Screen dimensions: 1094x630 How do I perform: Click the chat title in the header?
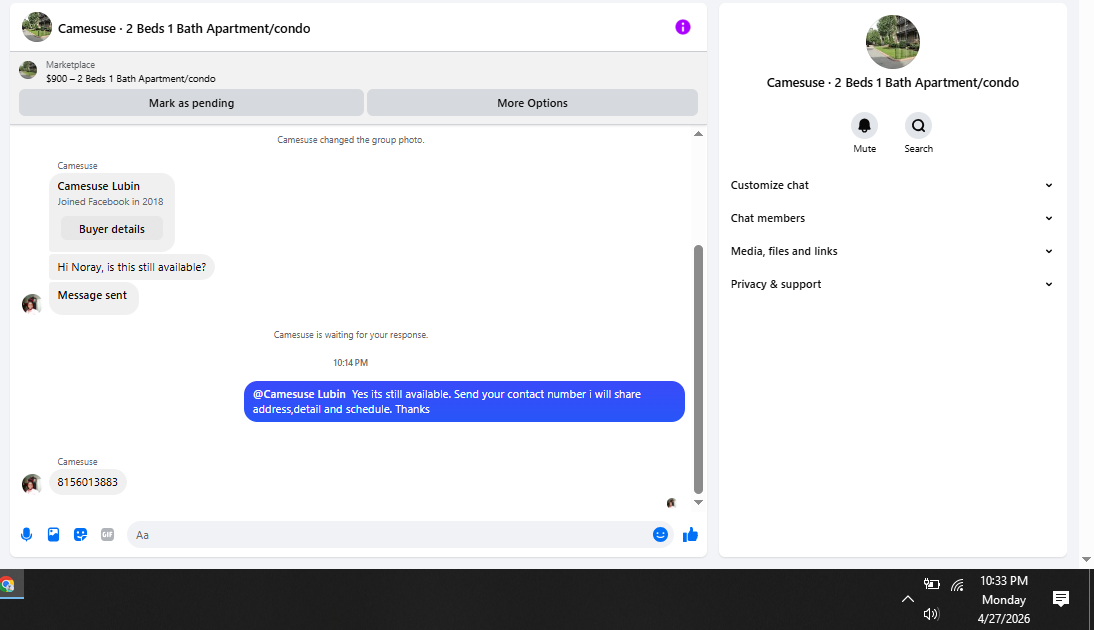click(184, 29)
